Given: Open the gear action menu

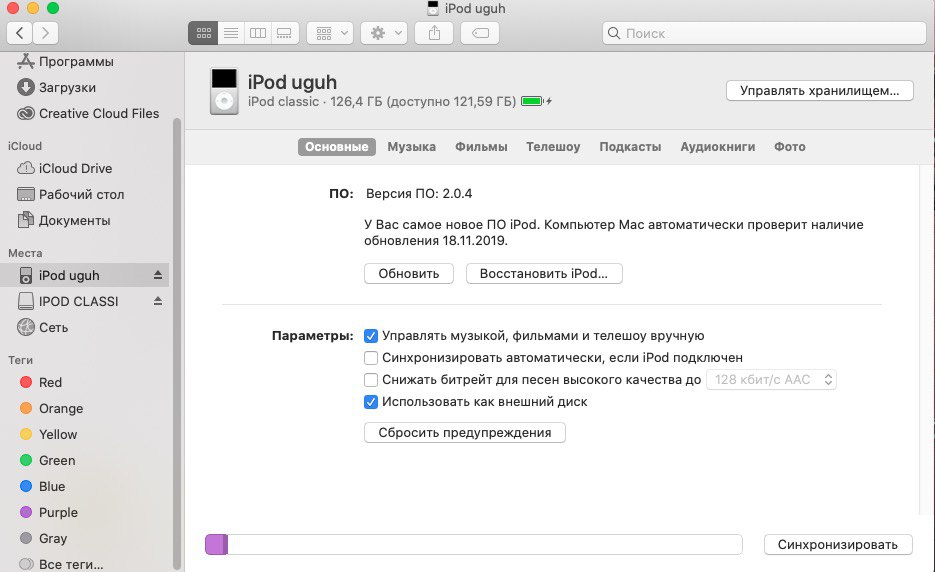Looking at the screenshot, I should (384, 33).
